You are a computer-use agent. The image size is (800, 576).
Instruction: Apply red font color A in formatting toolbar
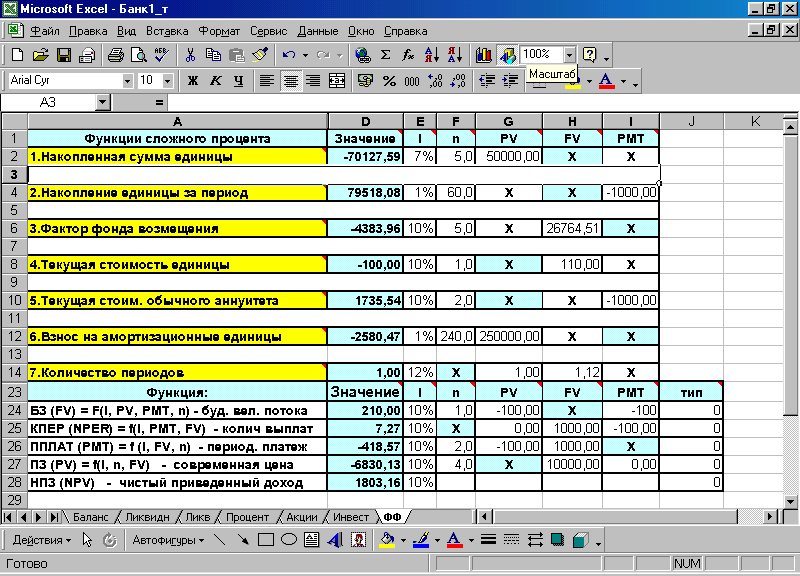pyautogui.click(x=606, y=81)
